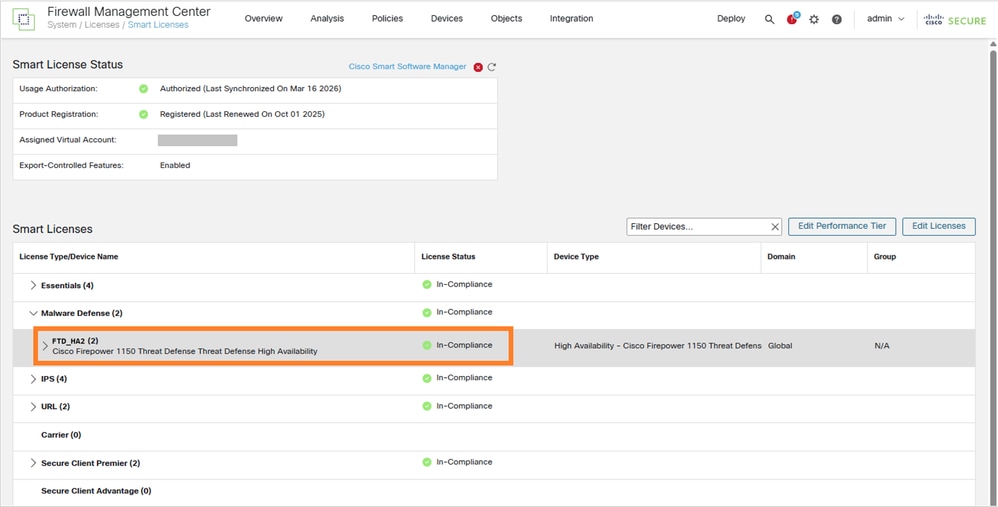Click the Edit Licenses button
Viewport: 998px width, 507px height.
coord(939,226)
